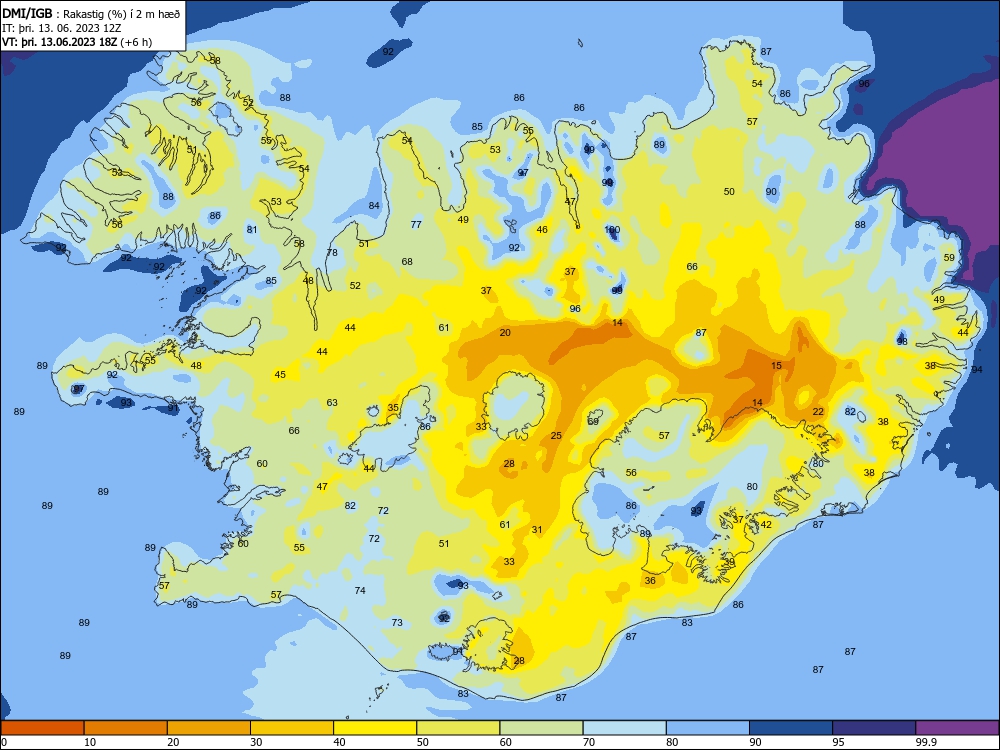Viewport: 1000px width, 750px height.
Task: Click the light blue 80–90 legend swatch
Action: pos(708,728)
